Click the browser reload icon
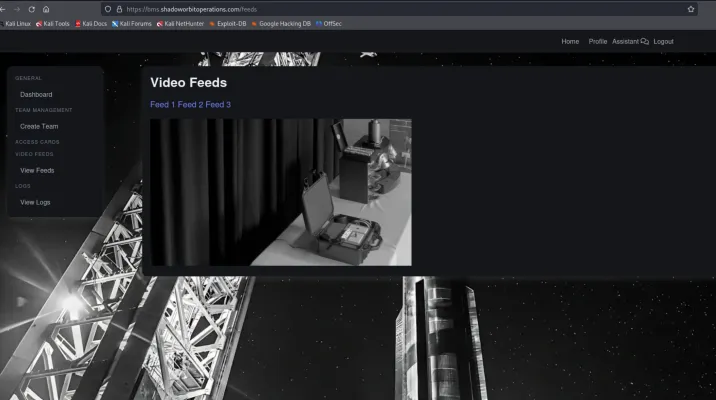 (32, 9)
